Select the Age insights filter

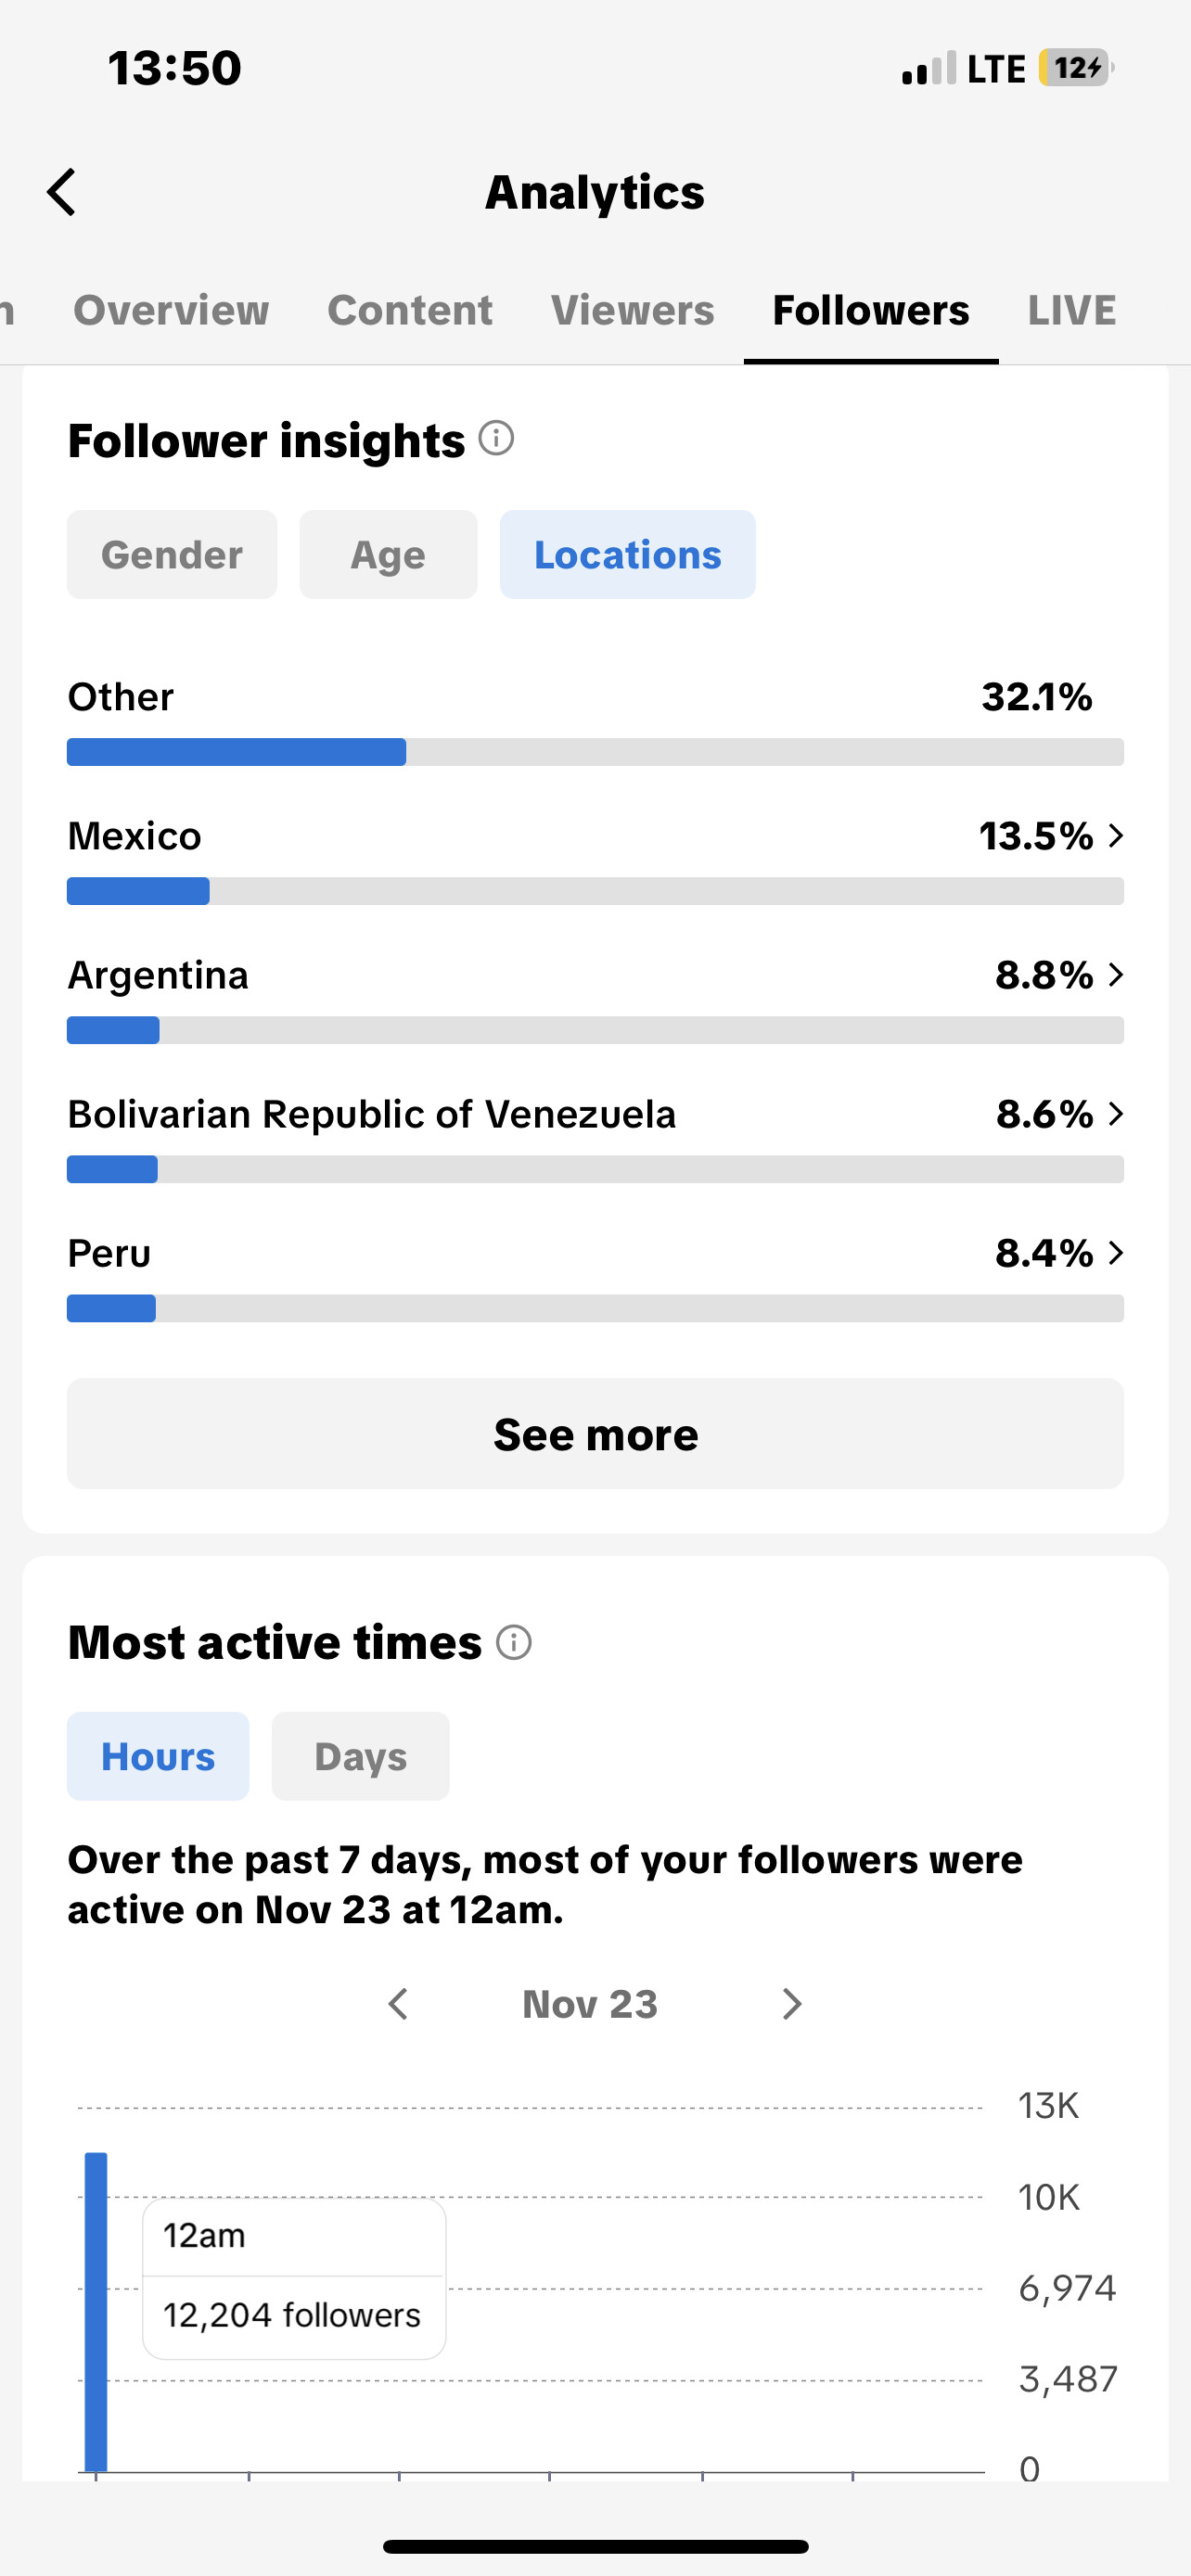388,555
